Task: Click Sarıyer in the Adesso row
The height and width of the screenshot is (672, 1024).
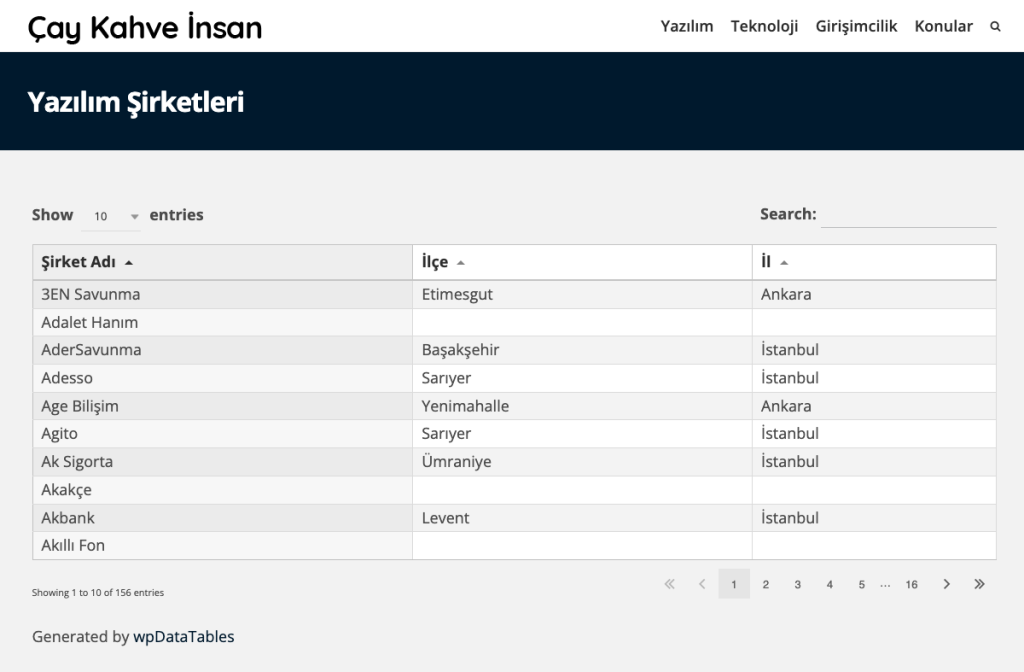Action: pos(583,378)
